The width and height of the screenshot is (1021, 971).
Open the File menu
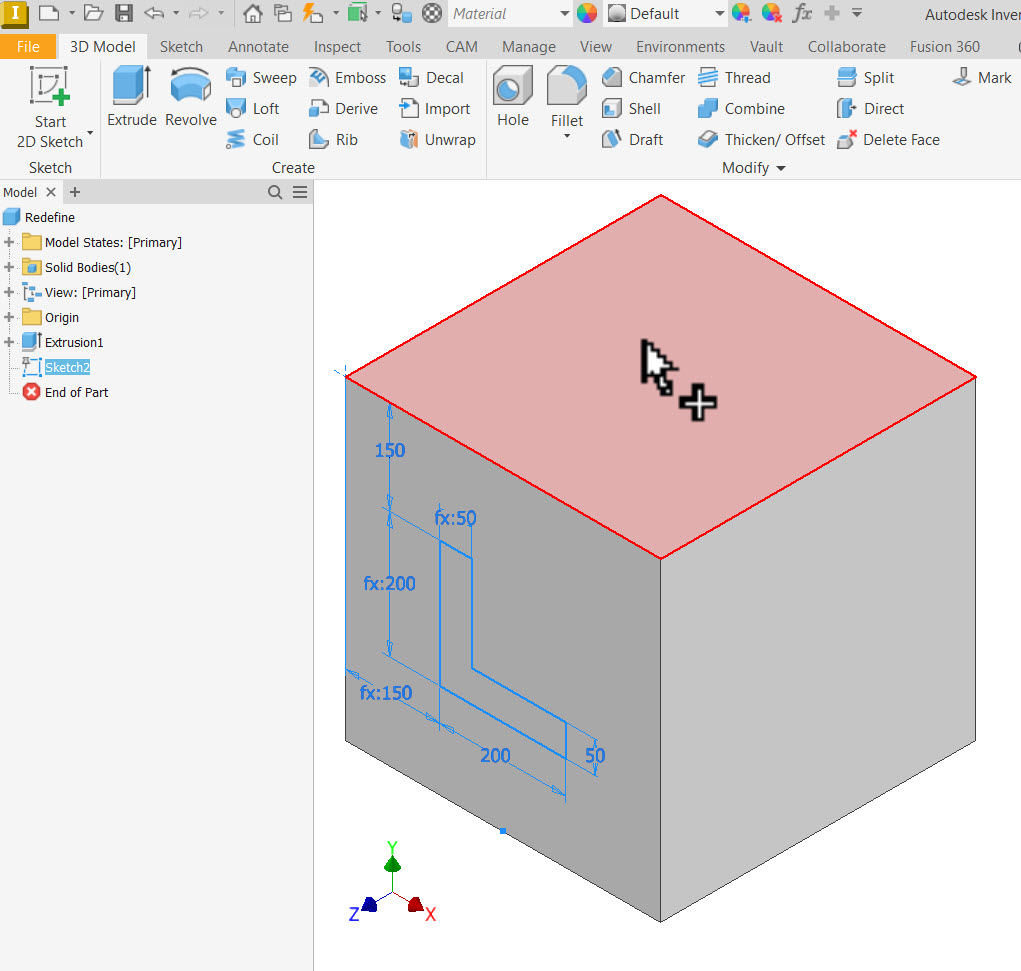click(x=28, y=47)
